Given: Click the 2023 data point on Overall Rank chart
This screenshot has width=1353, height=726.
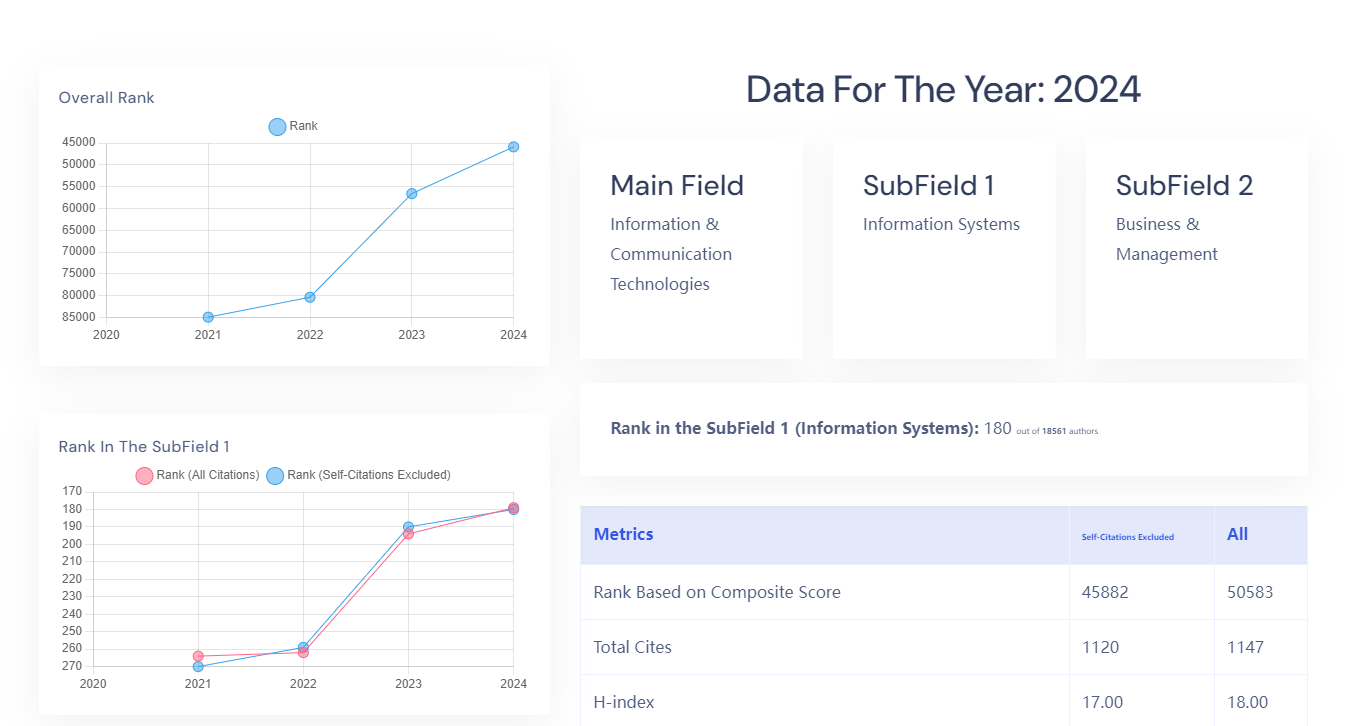Looking at the screenshot, I should (x=411, y=194).
